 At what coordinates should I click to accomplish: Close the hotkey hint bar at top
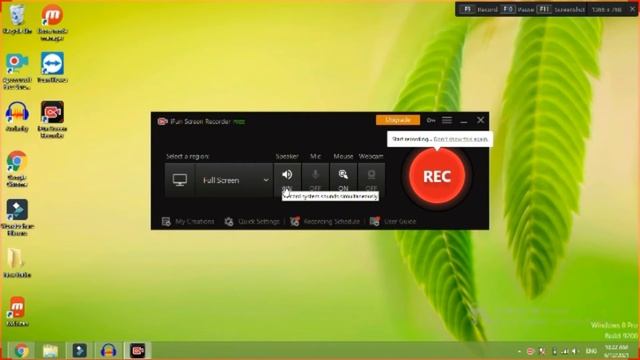(632, 9)
